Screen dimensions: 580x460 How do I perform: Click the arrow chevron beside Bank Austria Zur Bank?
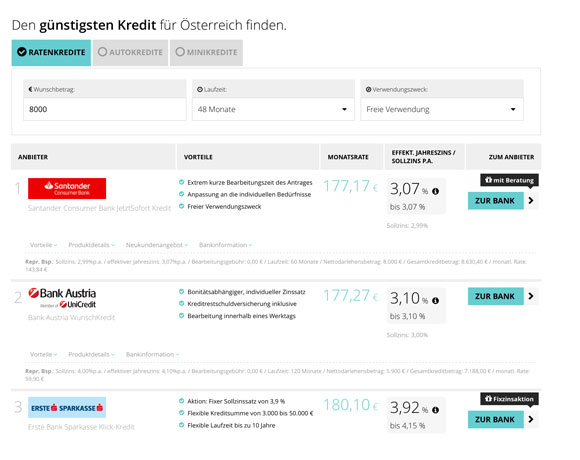pyautogui.click(x=531, y=296)
